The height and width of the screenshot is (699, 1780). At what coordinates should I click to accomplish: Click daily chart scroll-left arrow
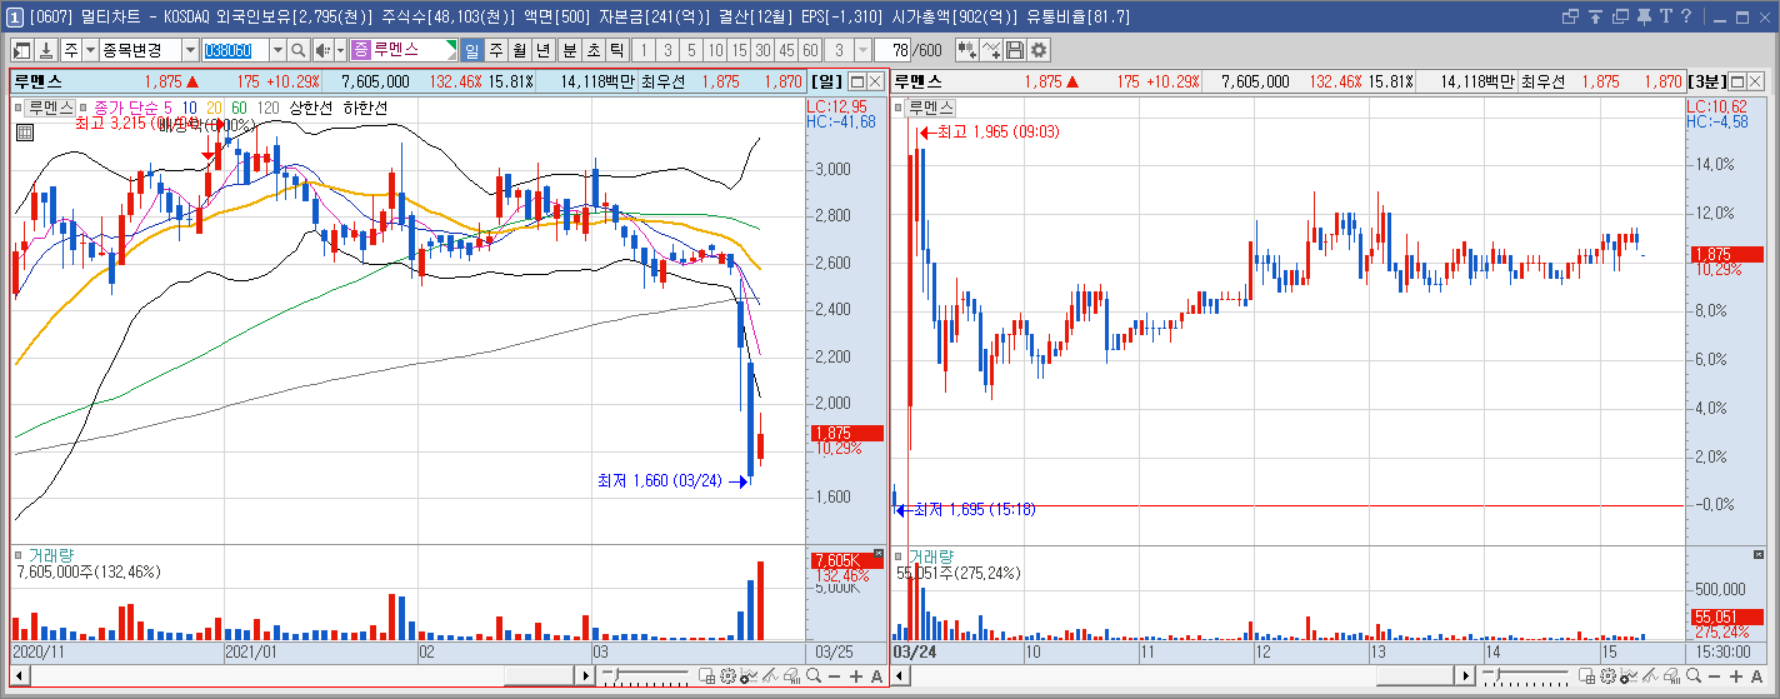point(19,677)
